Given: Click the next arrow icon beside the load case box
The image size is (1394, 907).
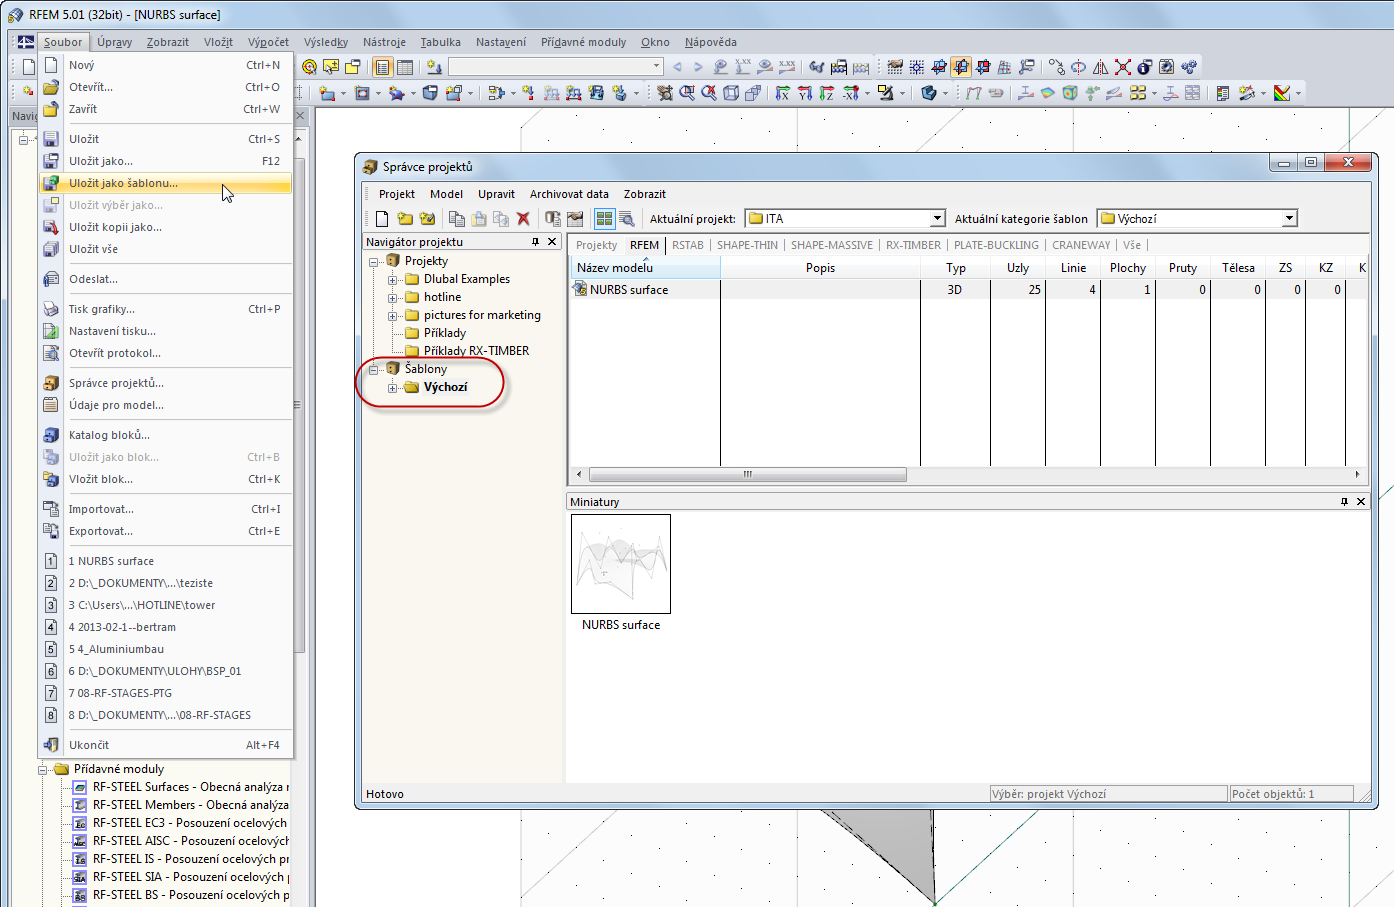Looking at the screenshot, I should (x=698, y=67).
